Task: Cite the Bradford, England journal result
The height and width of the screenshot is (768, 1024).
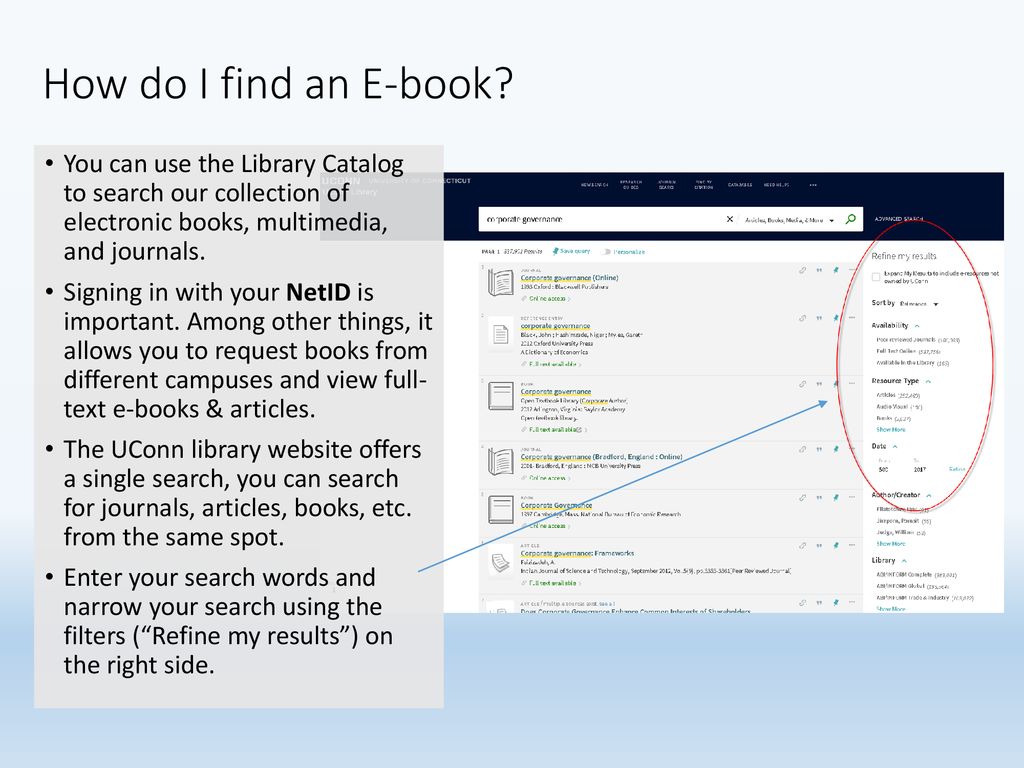Action: pyautogui.click(x=819, y=449)
